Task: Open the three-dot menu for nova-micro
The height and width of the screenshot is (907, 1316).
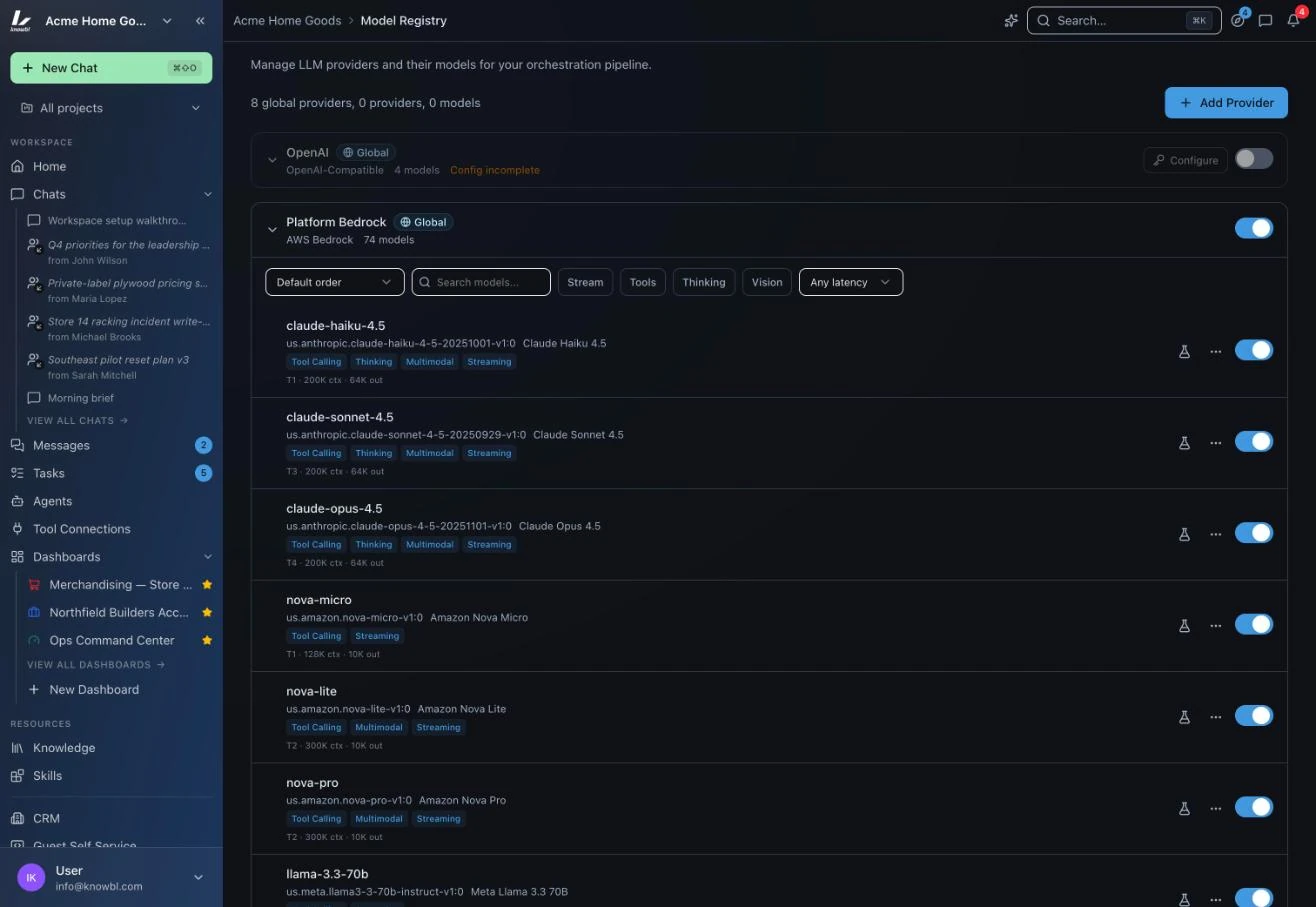Action: [x=1216, y=626]
